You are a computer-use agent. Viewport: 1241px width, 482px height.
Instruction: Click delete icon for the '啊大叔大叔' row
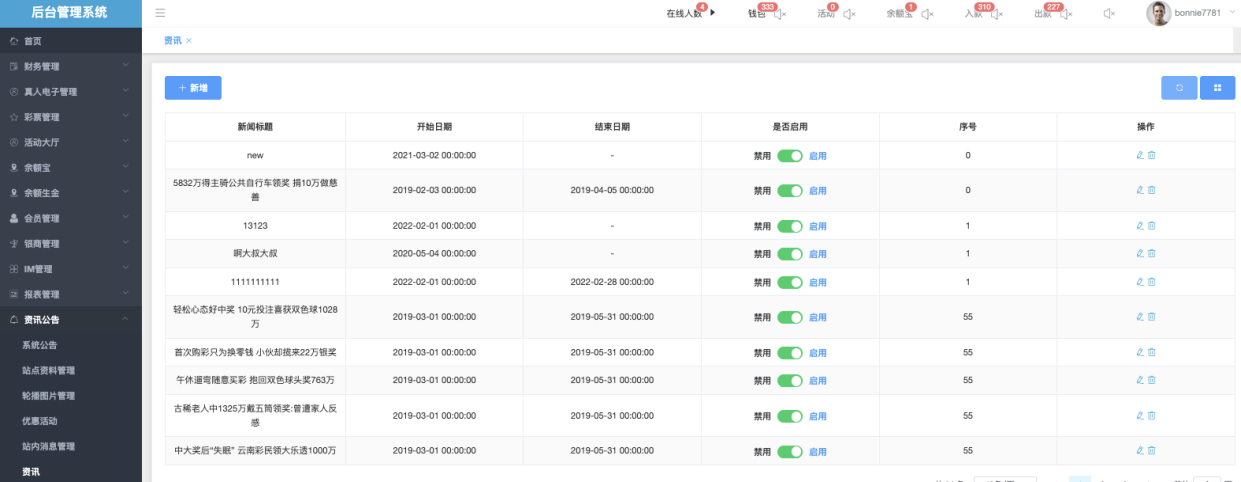pos(1151,254)
